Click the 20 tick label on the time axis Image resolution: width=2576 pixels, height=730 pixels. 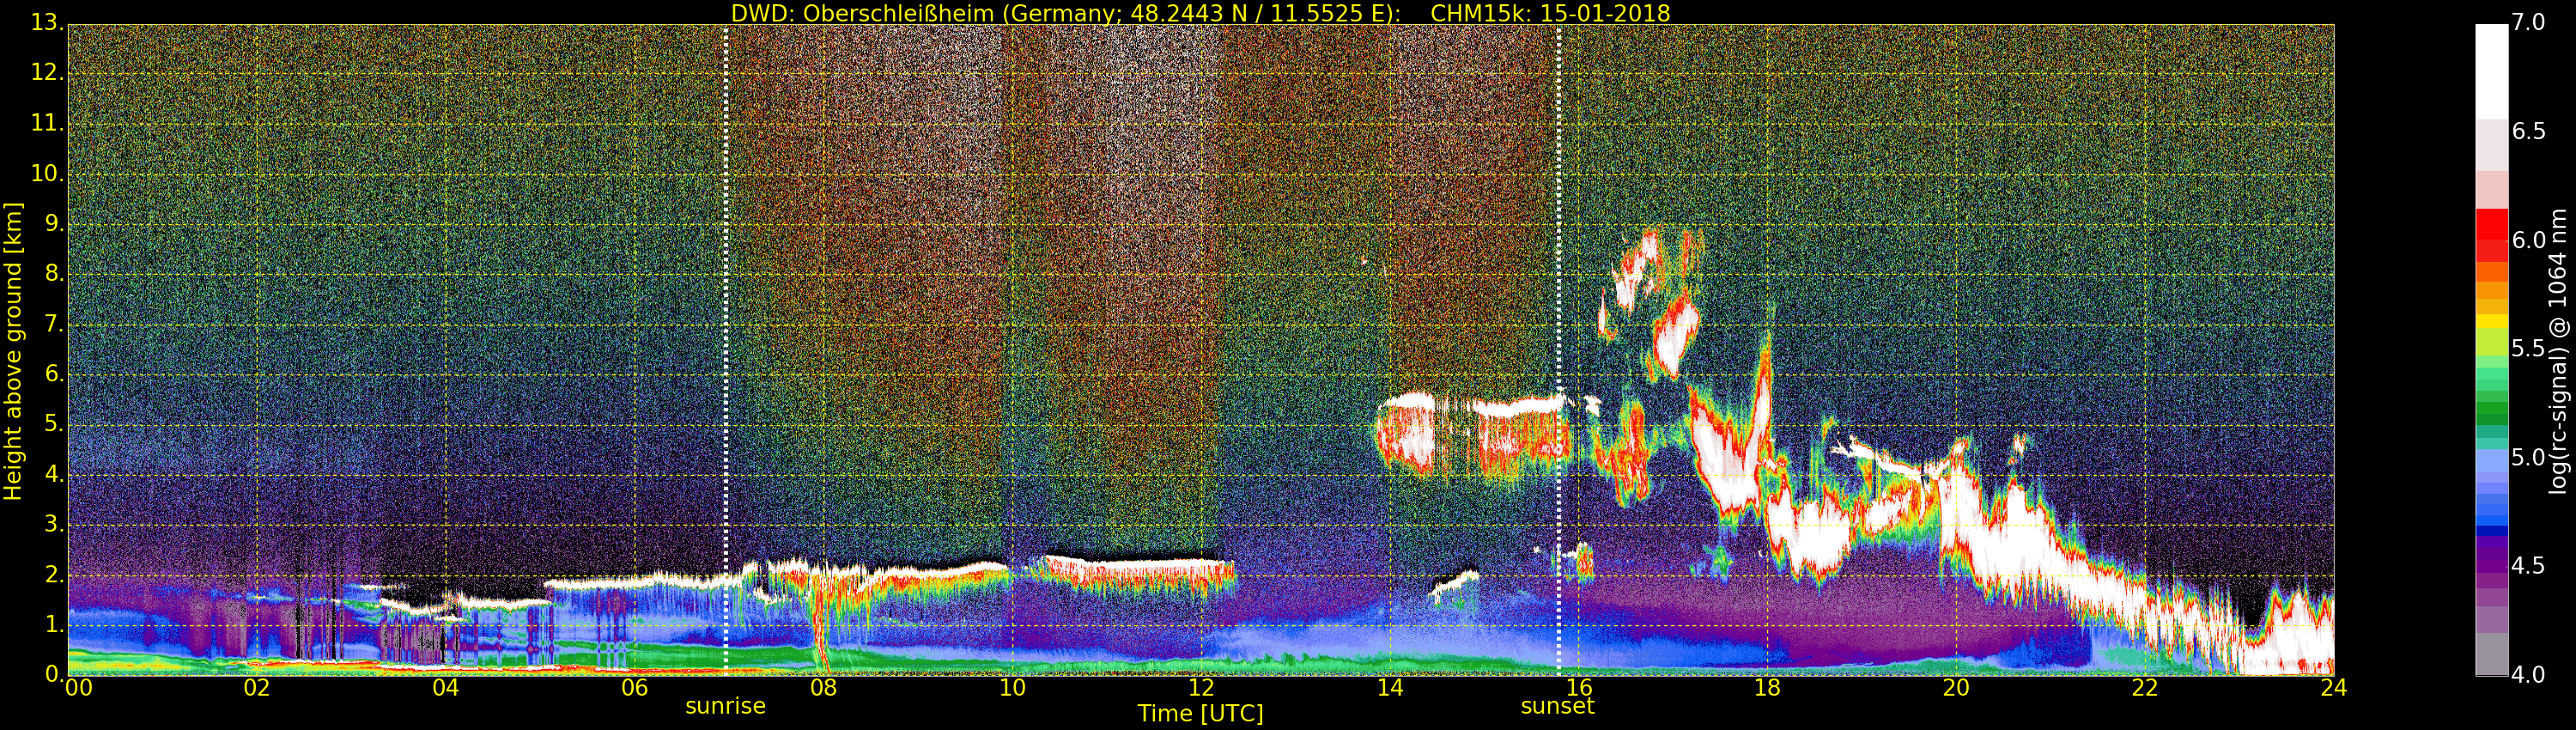1956,688
